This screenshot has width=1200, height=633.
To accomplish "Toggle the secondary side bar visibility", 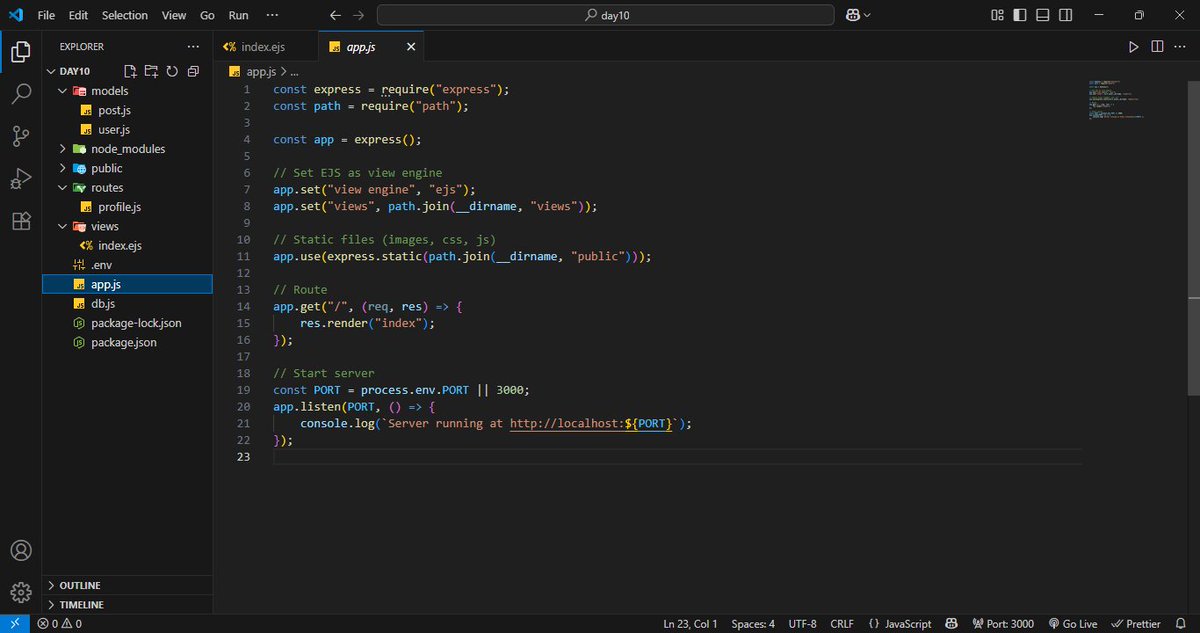I will (x=1064, y=15).
